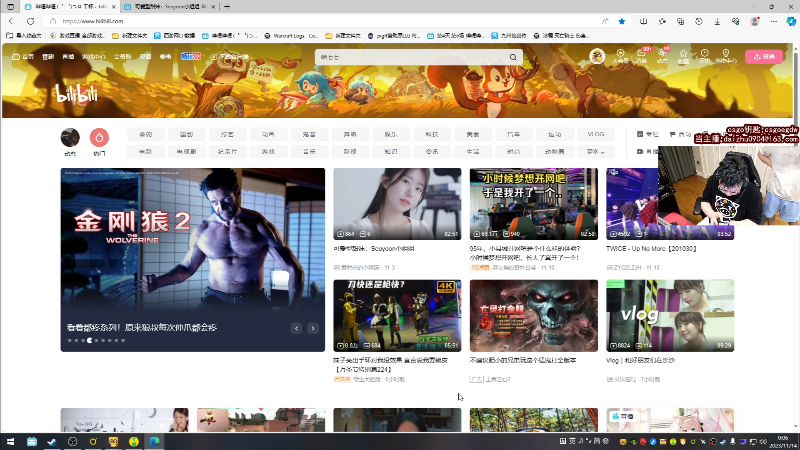Switch to the second browser tab

tap(170, 7)
